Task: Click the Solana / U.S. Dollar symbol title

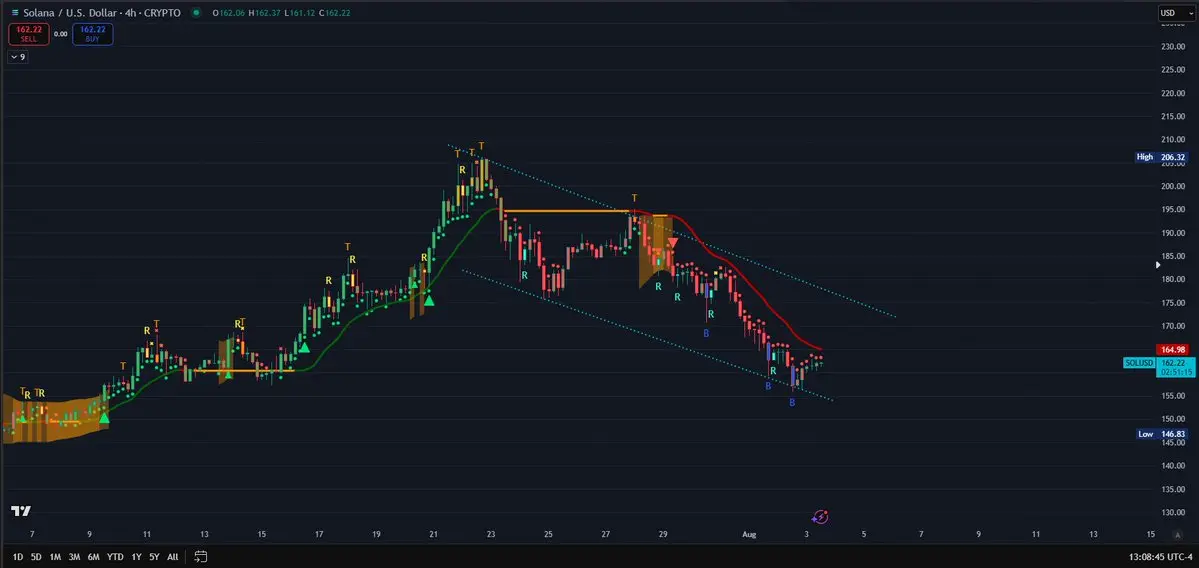Action: (x=101, y=13)
